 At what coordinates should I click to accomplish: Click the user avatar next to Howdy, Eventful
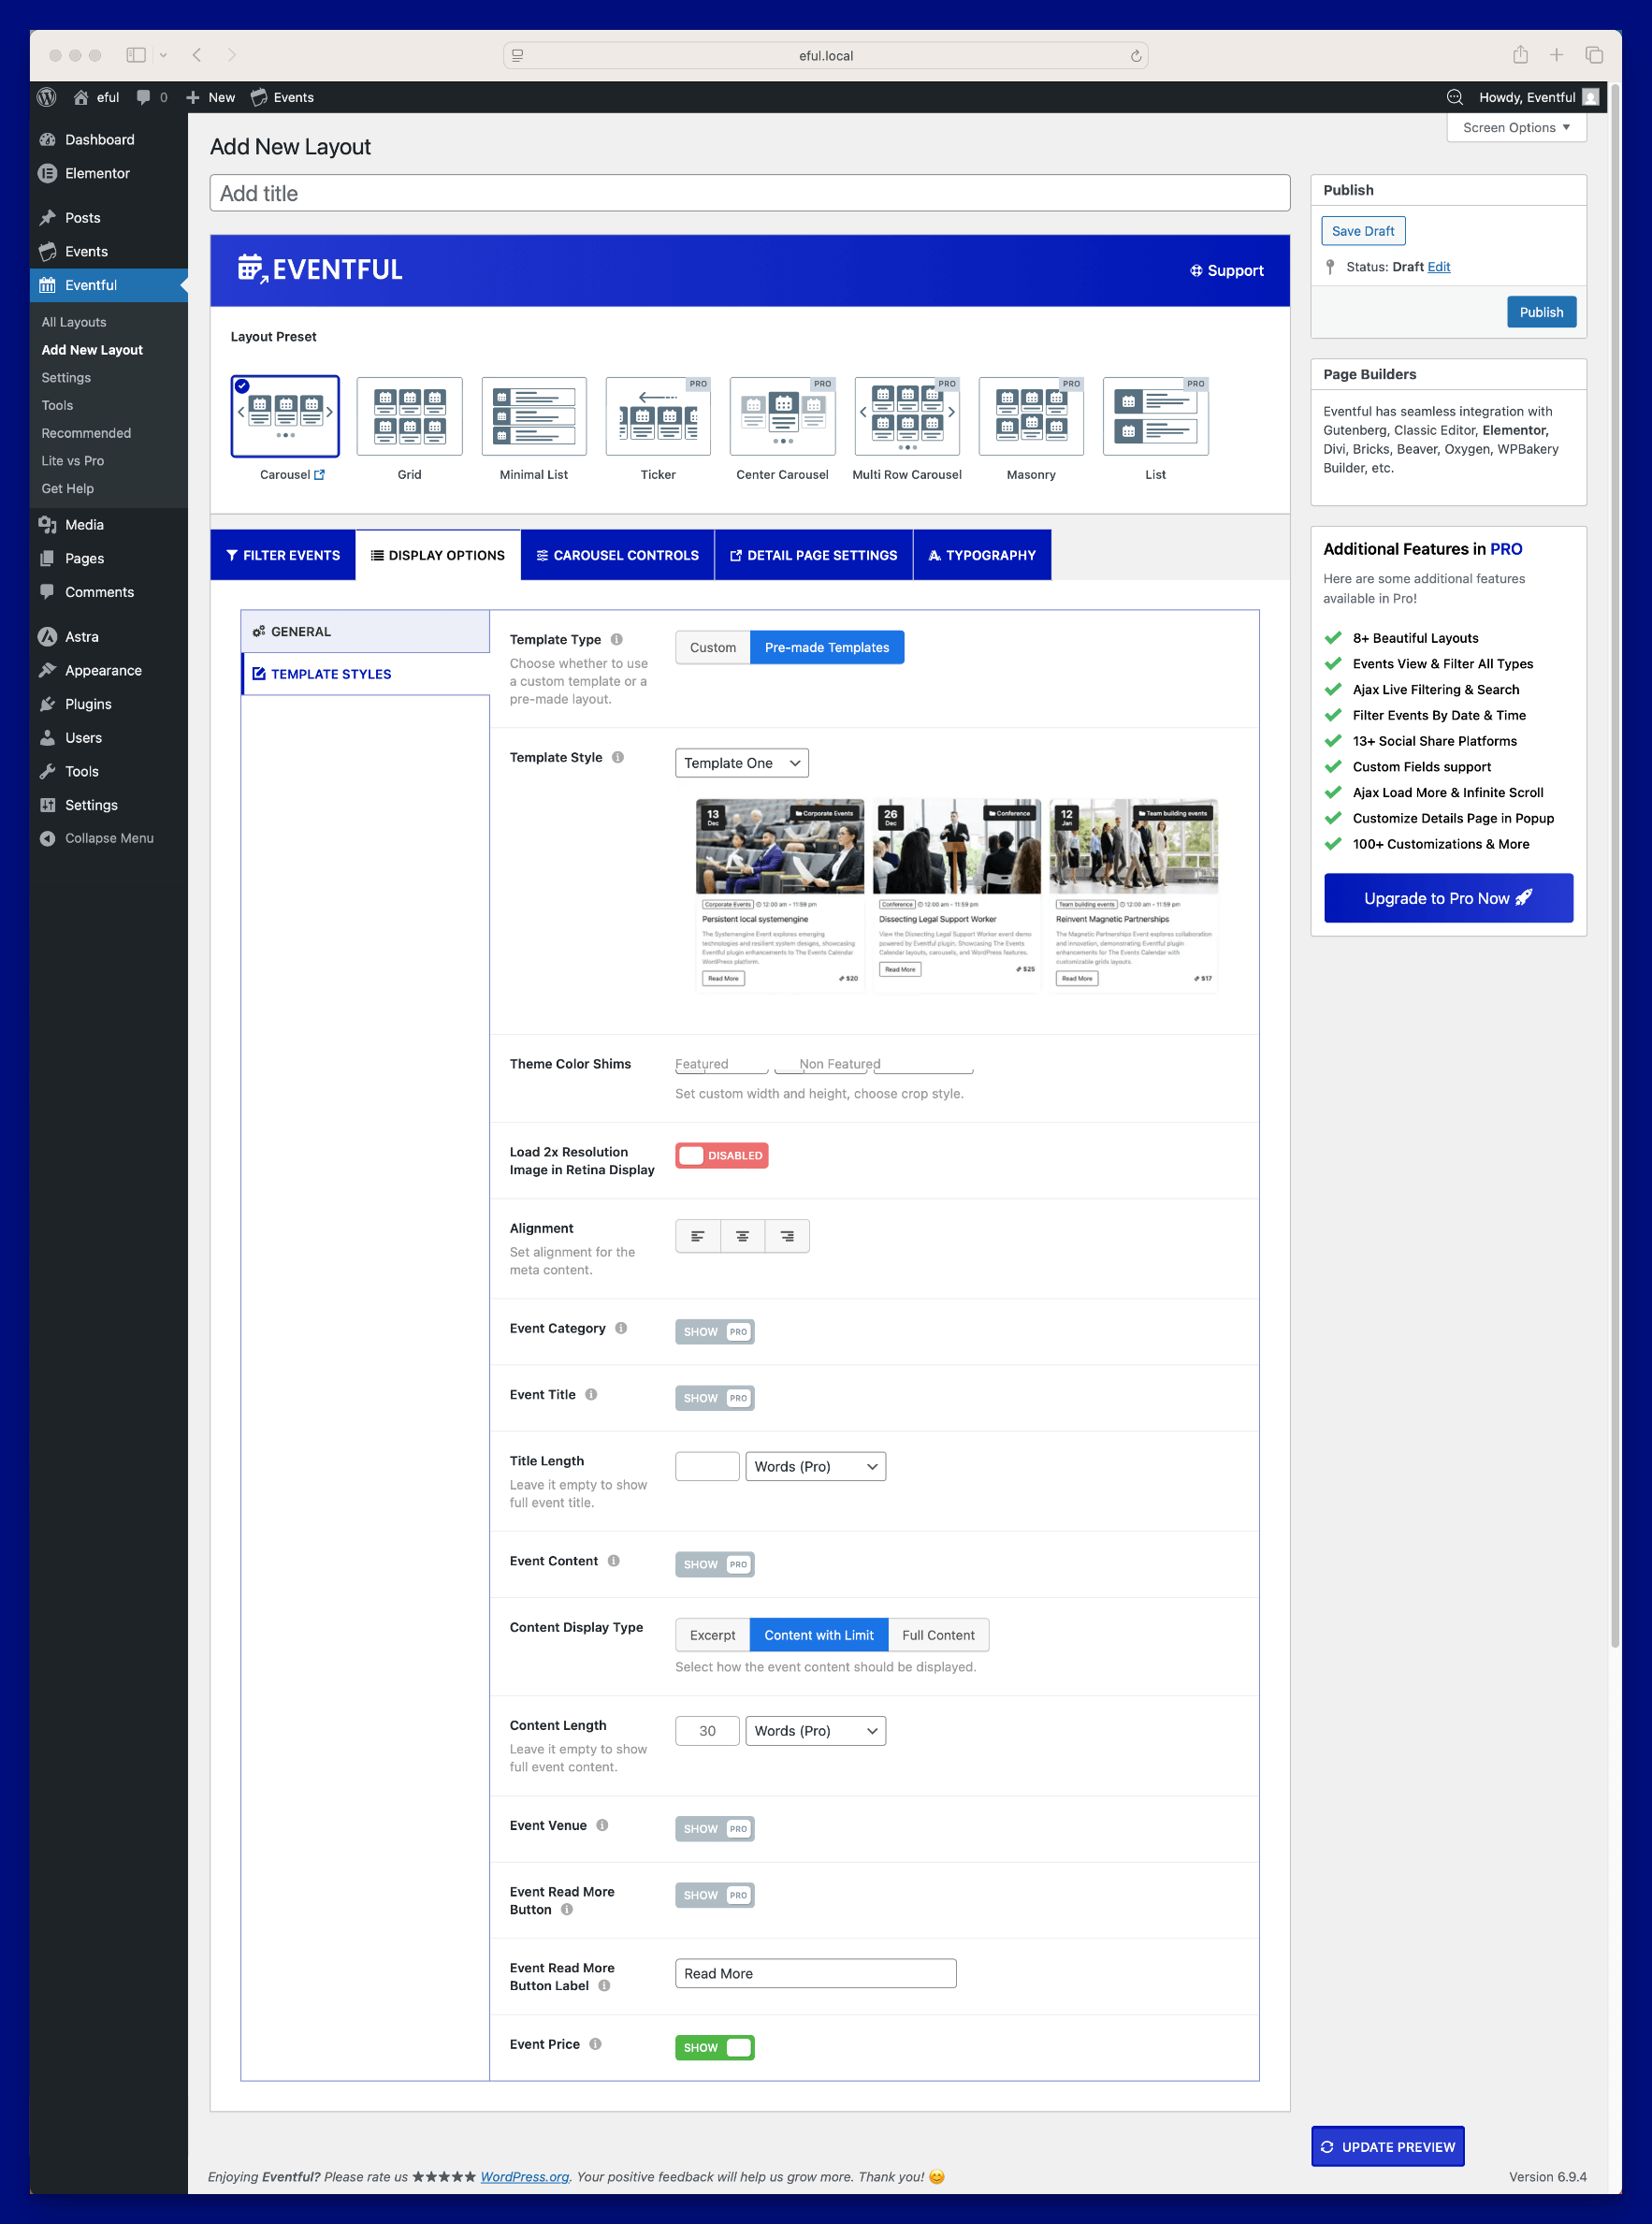click(1591, 97)
